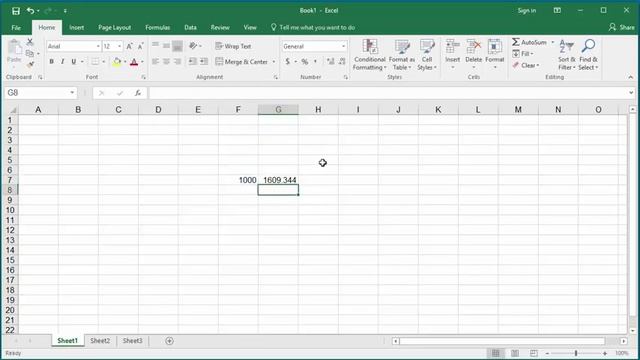Click the Clear button

(x=526, y=65)
